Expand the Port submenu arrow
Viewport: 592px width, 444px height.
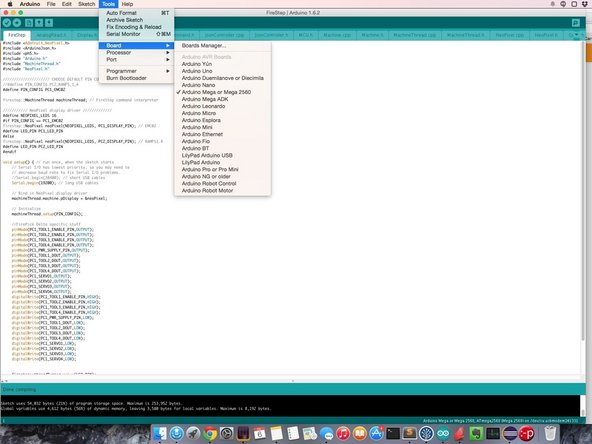[x=168, y=60]
